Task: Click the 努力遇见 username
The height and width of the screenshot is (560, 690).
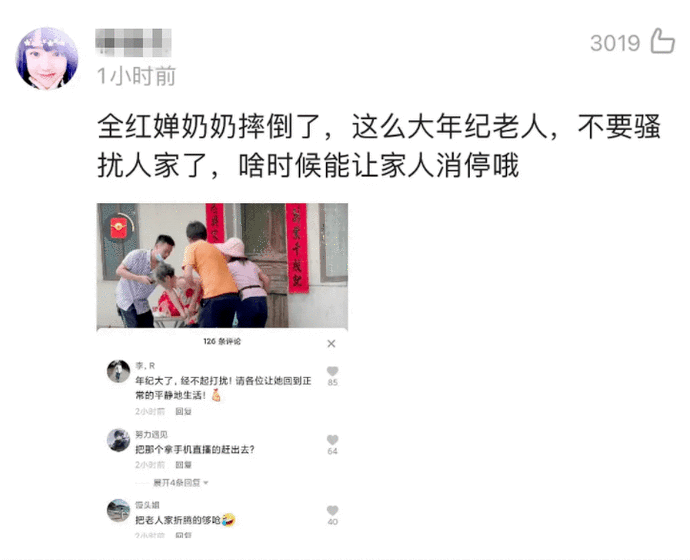Action: click(151, 434)
